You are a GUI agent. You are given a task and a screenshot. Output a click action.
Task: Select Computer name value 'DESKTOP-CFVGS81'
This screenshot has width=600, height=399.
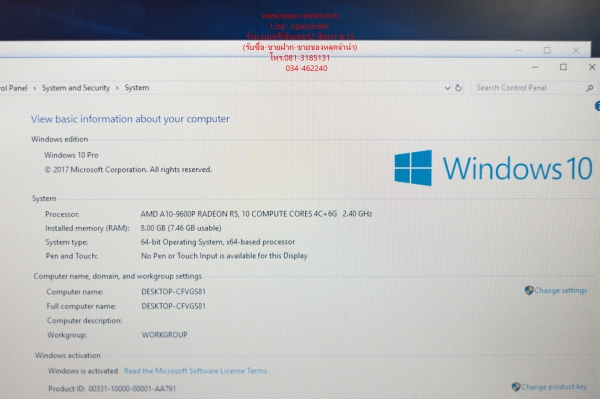point(173,292)
